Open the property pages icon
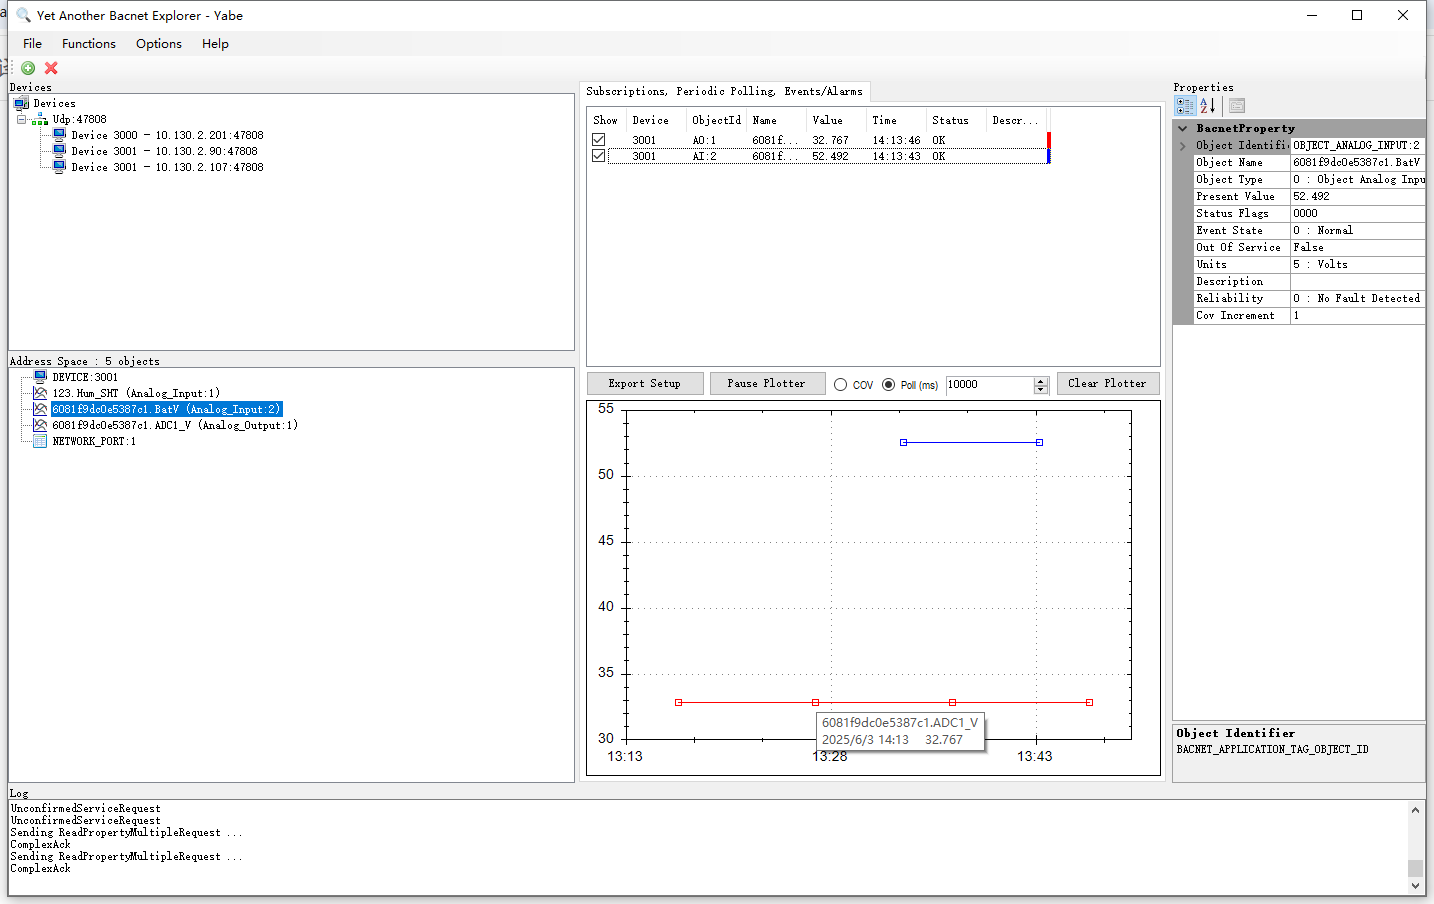This screenshot has height=904, width=1434. click(x=1237, y=105)
